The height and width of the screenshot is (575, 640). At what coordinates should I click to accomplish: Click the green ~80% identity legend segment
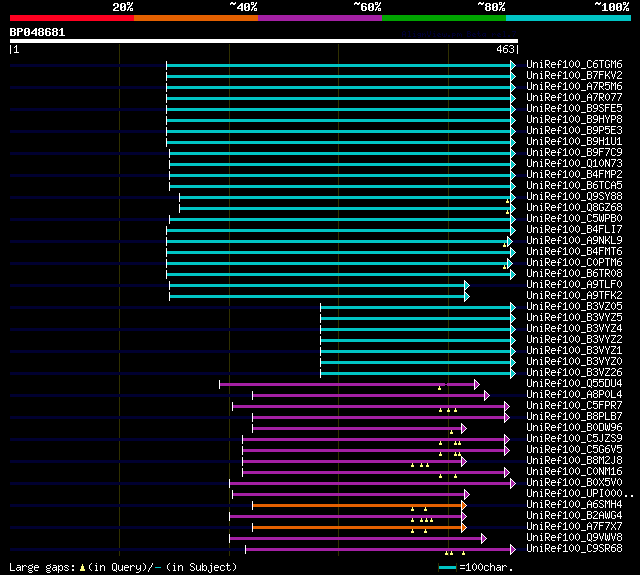click(x=444, y=18)
